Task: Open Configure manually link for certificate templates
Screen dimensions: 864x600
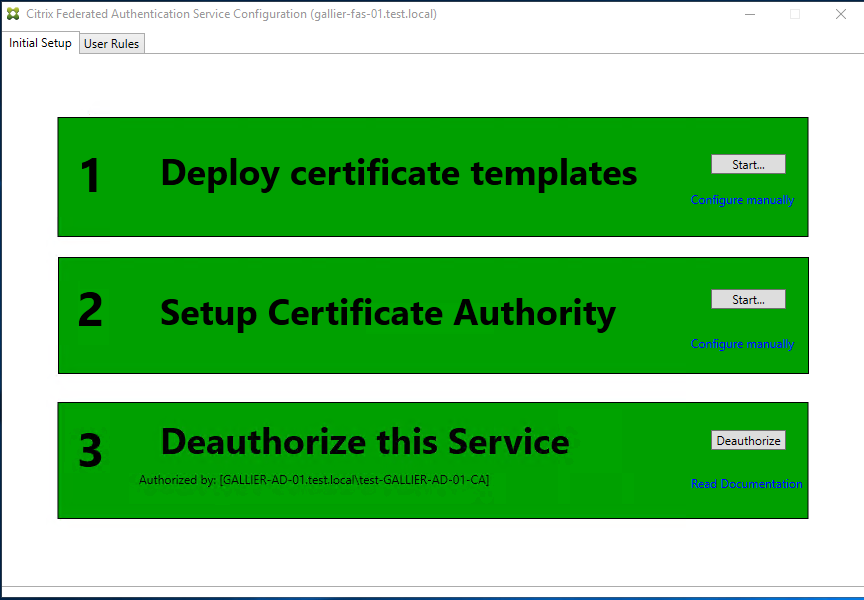Action: pyautogui.click(x=742, y=200)
